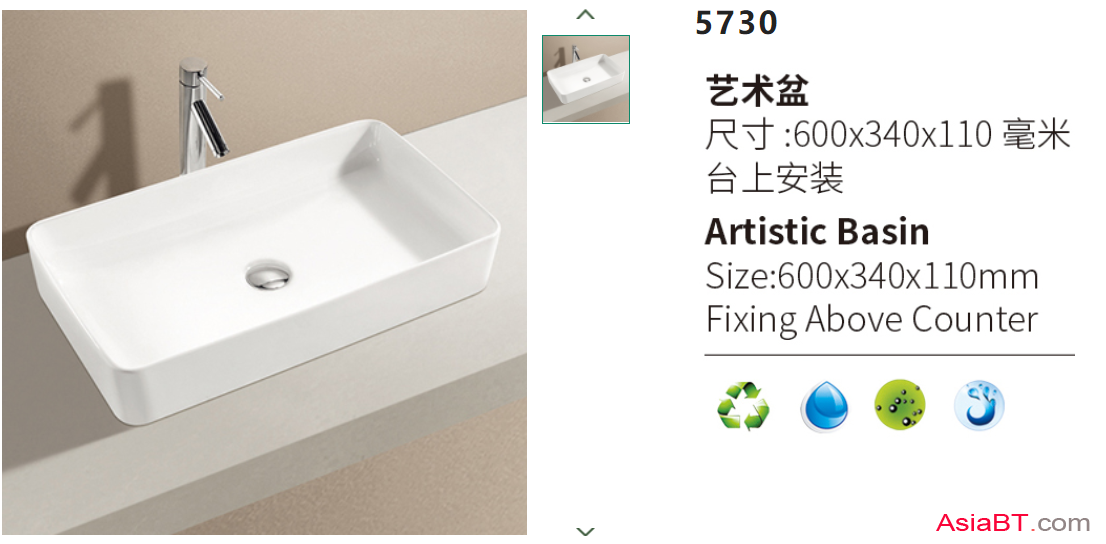This screenshot has width=1106, height=544.
Task: Click the green recycle arrows icon
Action: point(743,406)
